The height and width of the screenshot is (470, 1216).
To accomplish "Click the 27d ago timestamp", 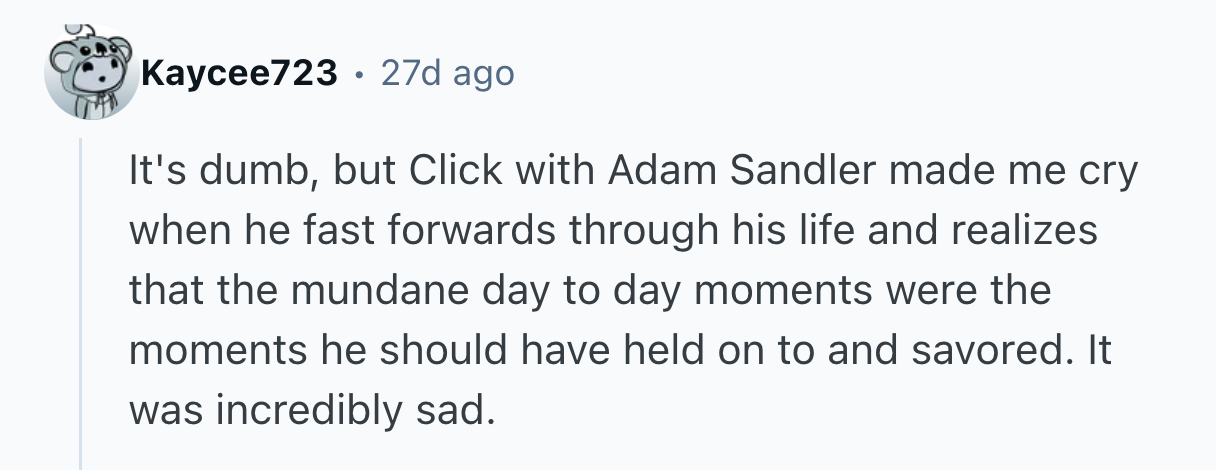I will (x=447, y=73).
